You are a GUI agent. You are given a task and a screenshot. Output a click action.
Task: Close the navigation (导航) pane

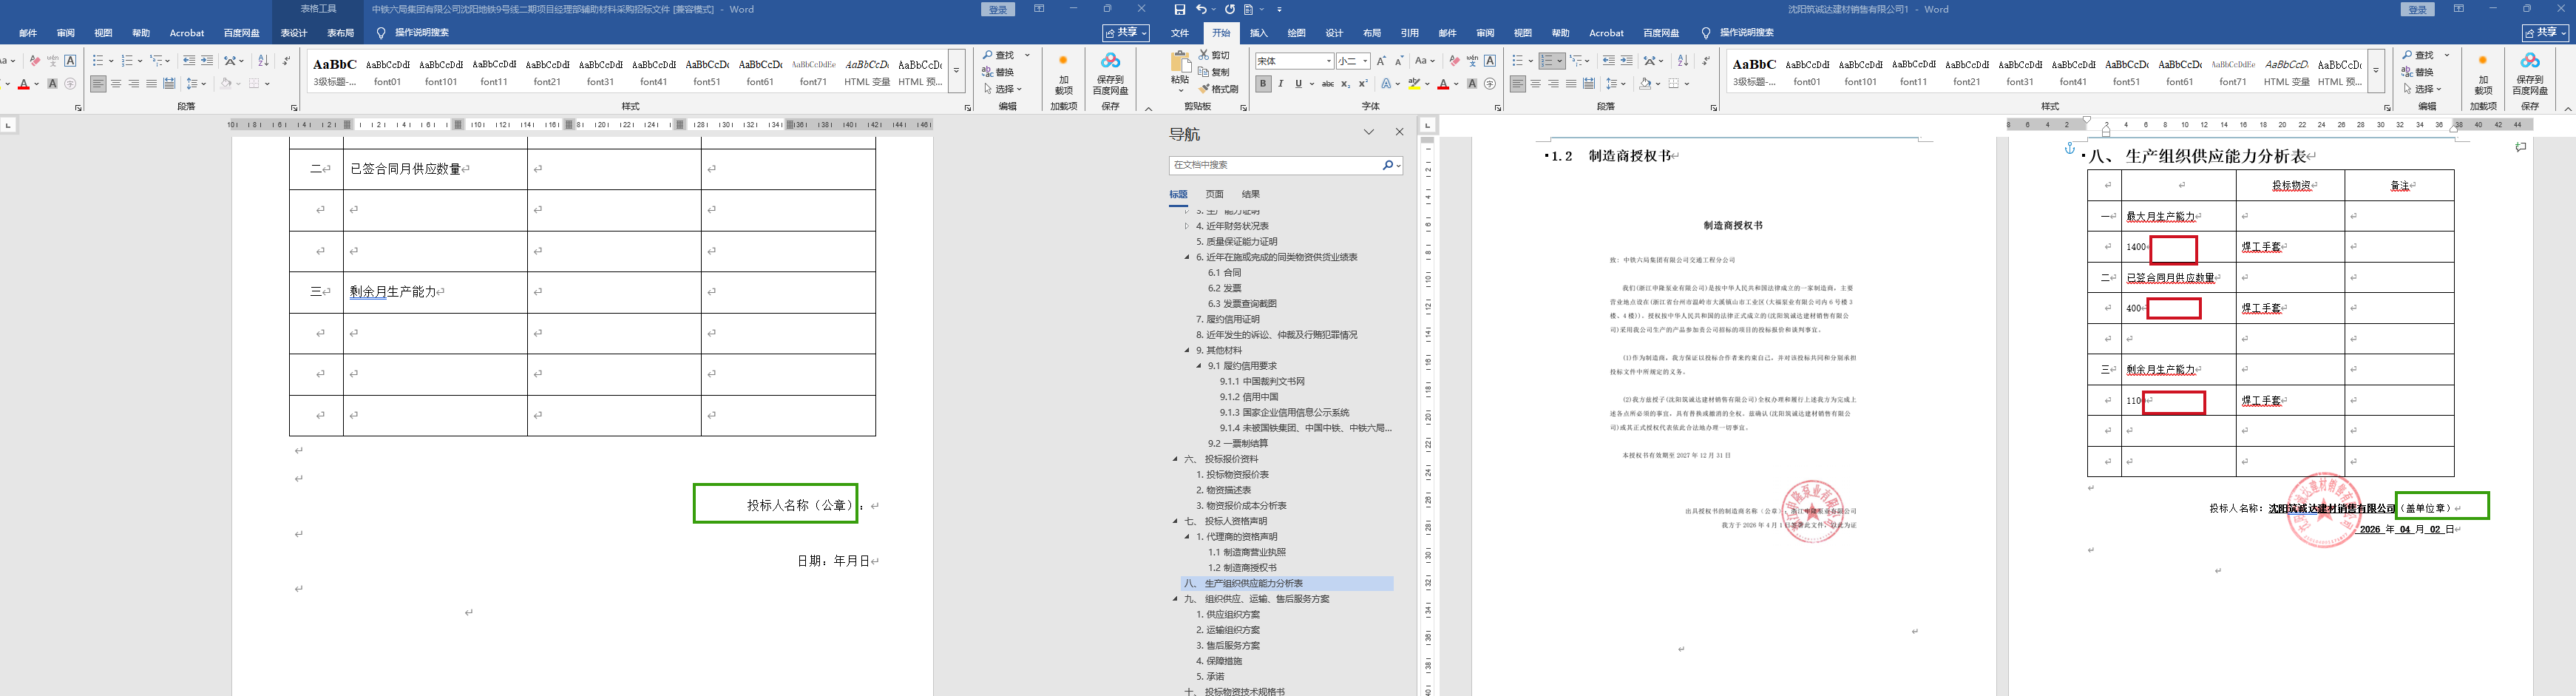click(1399, 132)
